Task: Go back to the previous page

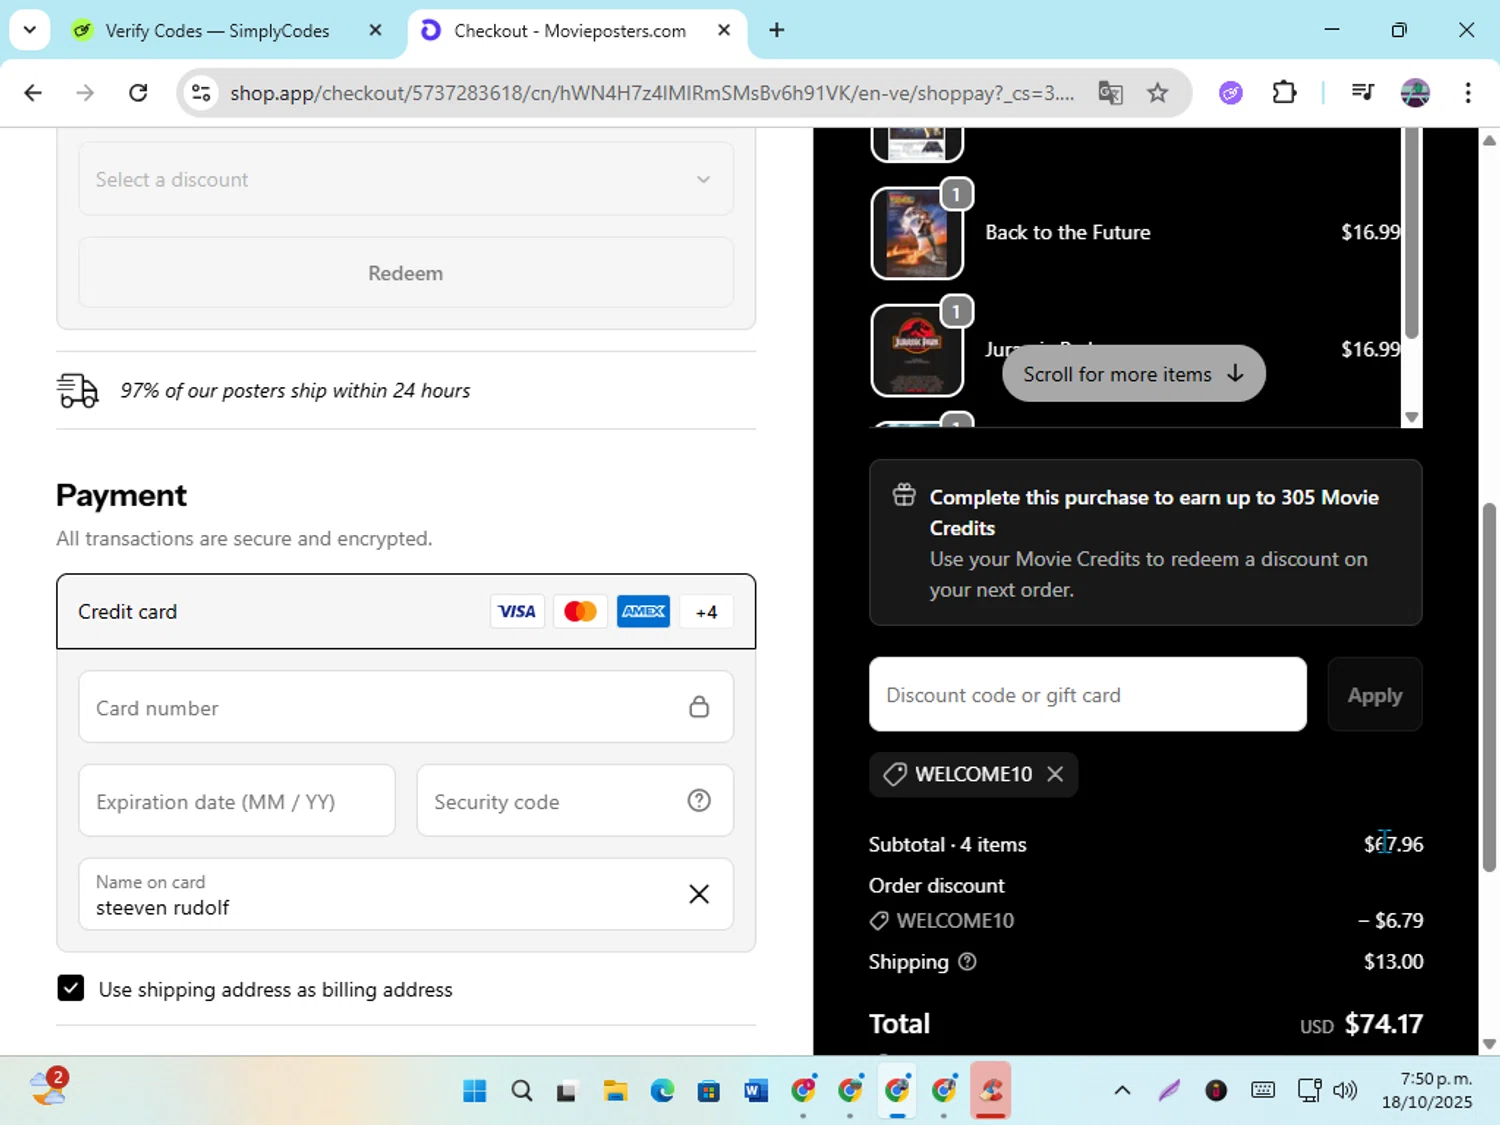Action: point(33,93)
